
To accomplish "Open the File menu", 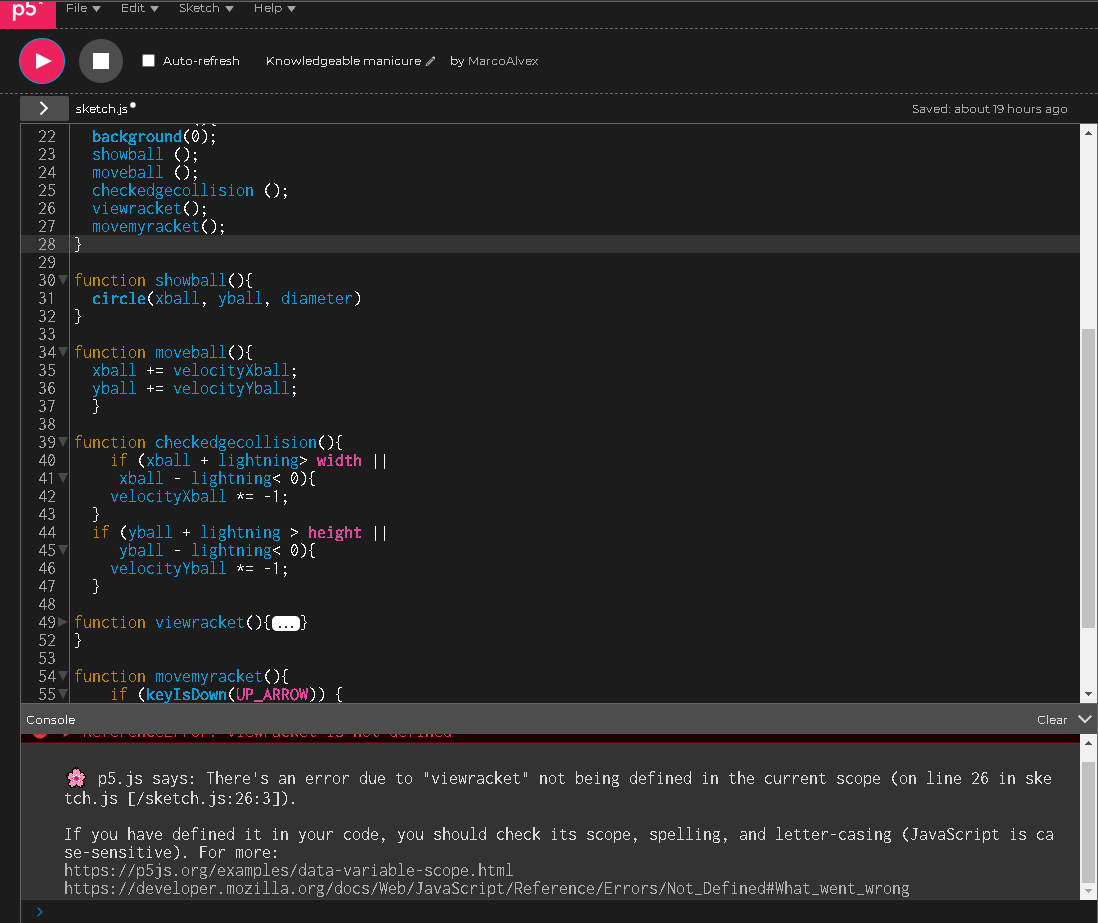I will [x=83, y=8].
